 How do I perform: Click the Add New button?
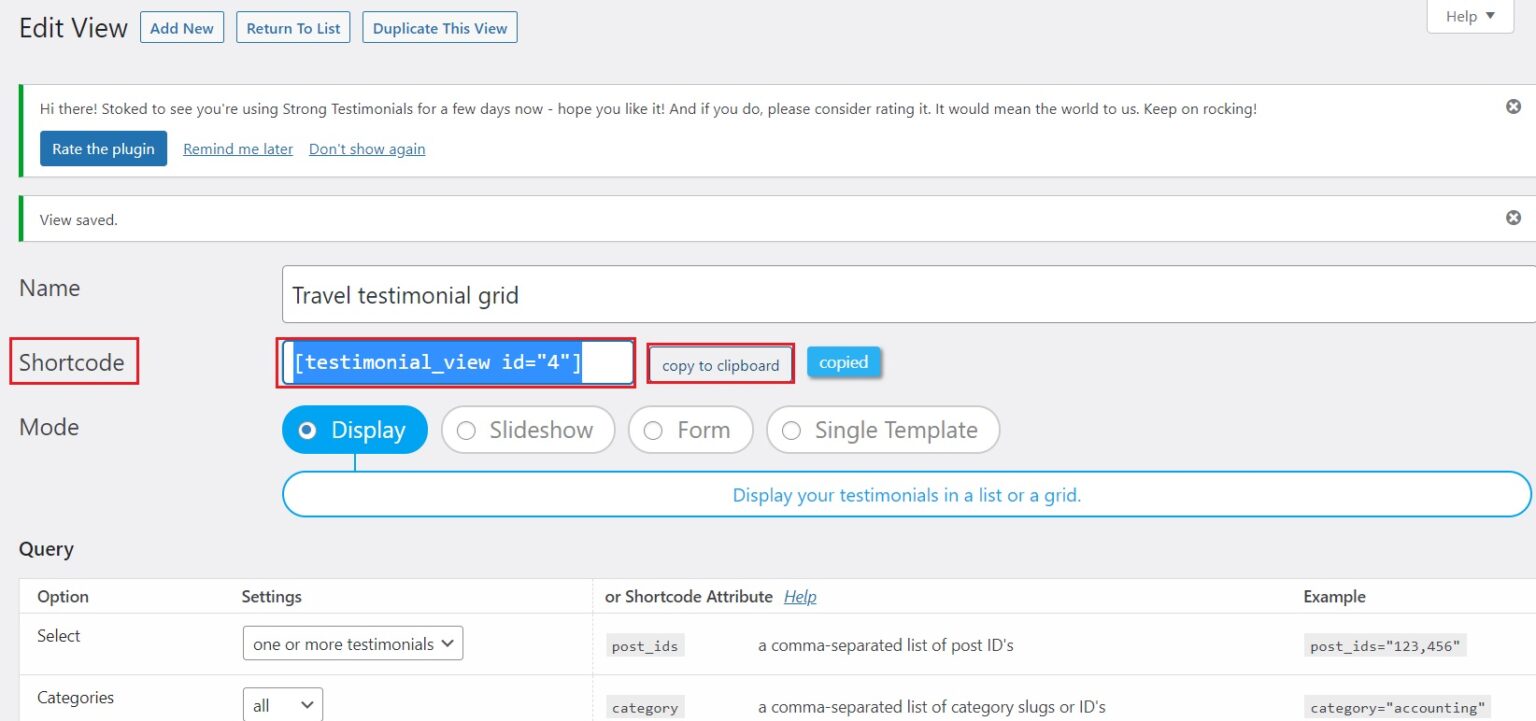point(182,28)
